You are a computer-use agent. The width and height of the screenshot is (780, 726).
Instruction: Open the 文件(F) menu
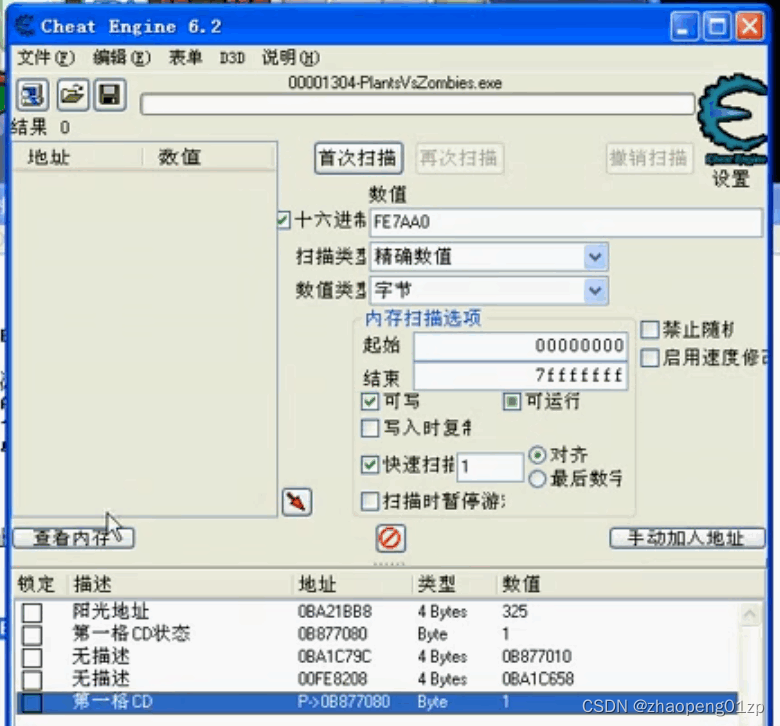point(46,58)
